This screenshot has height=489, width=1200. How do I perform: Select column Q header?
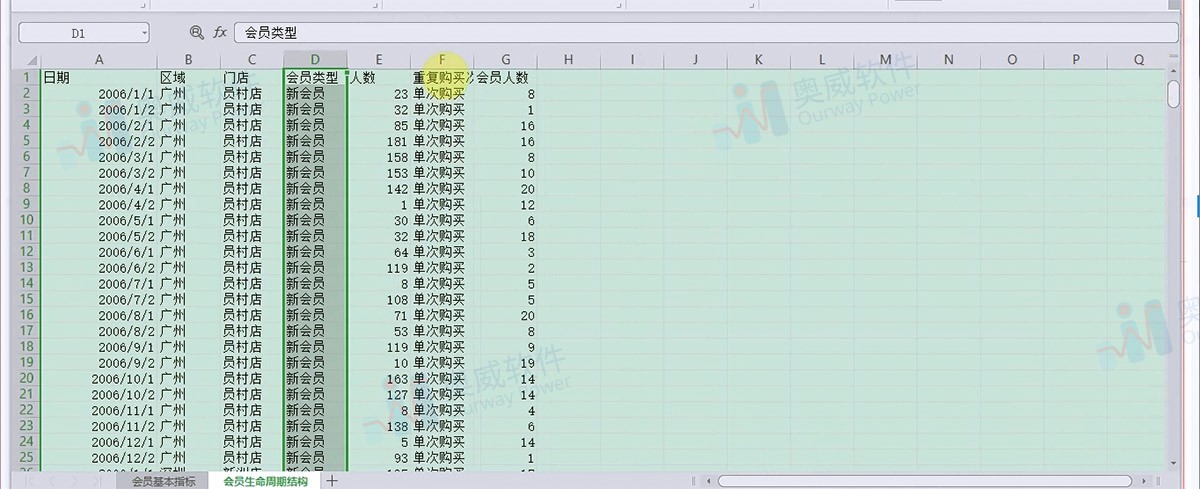[1138, 60]
